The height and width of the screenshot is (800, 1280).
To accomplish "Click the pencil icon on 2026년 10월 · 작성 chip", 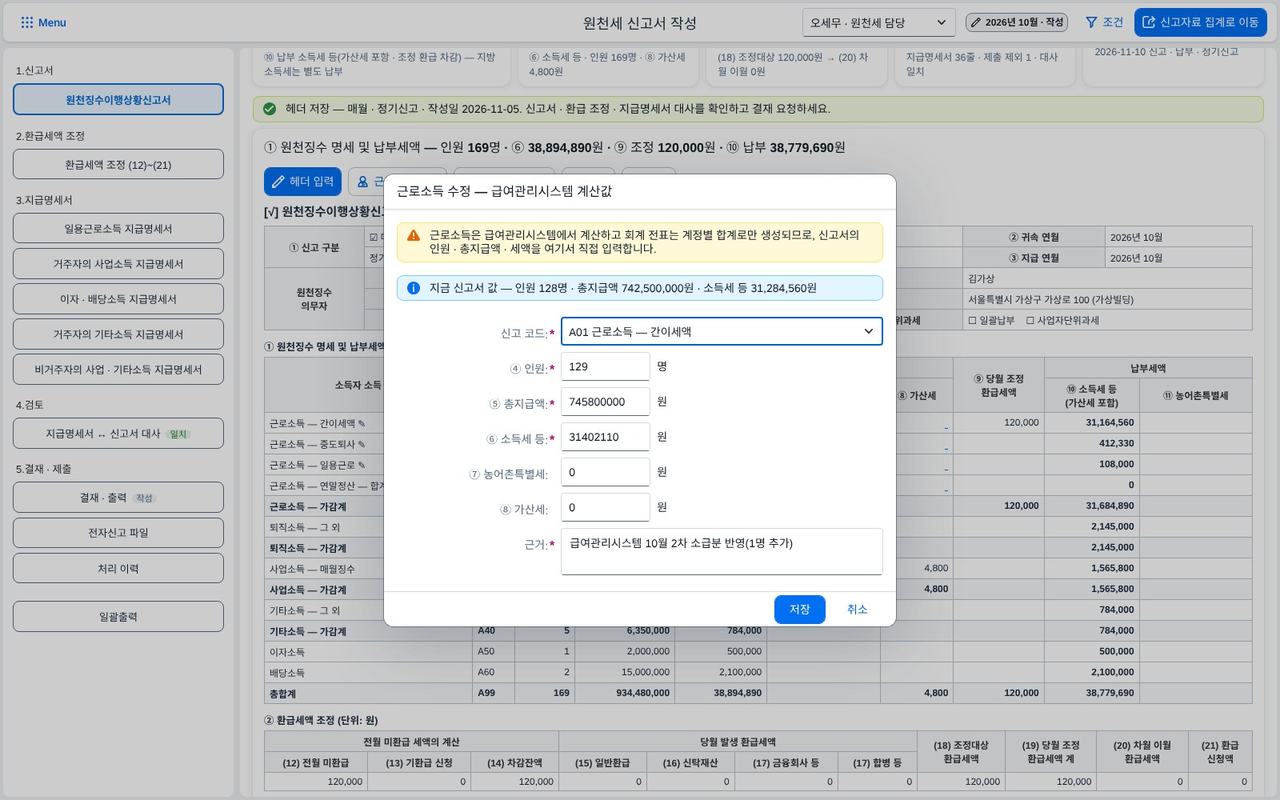I will tap(976, 22).
